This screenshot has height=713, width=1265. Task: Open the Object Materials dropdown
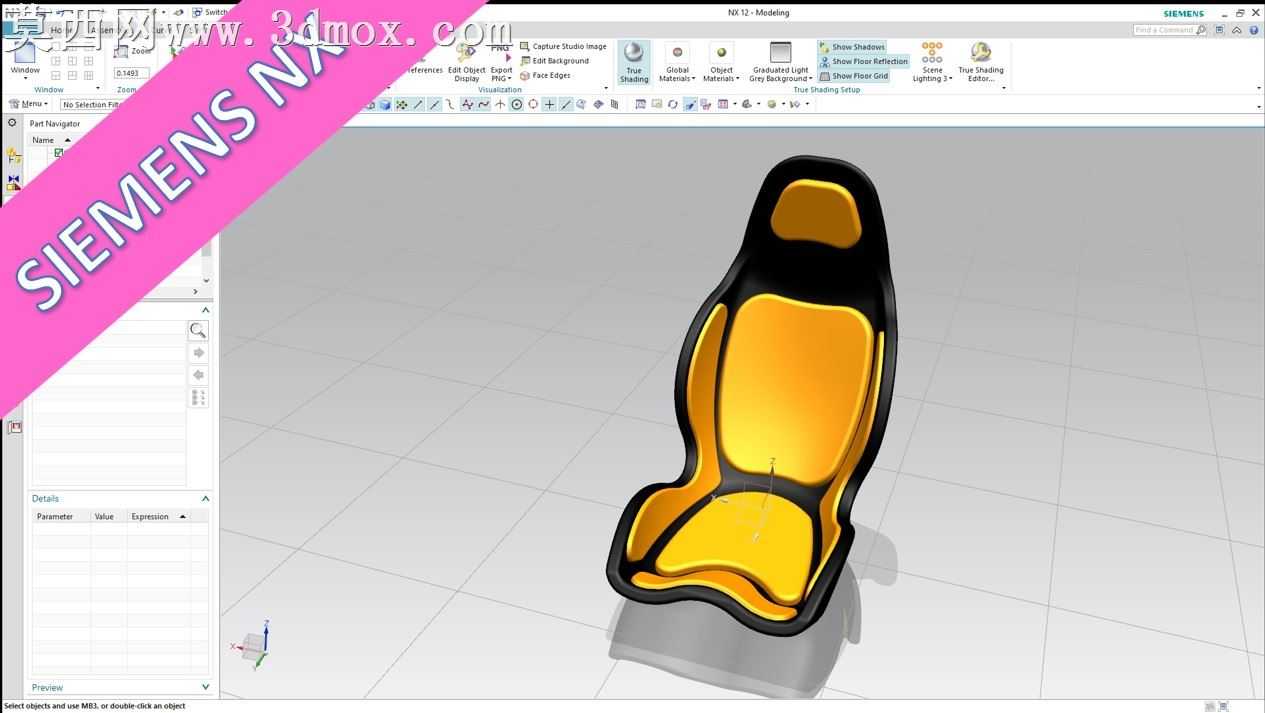click(x=721, y=62)
